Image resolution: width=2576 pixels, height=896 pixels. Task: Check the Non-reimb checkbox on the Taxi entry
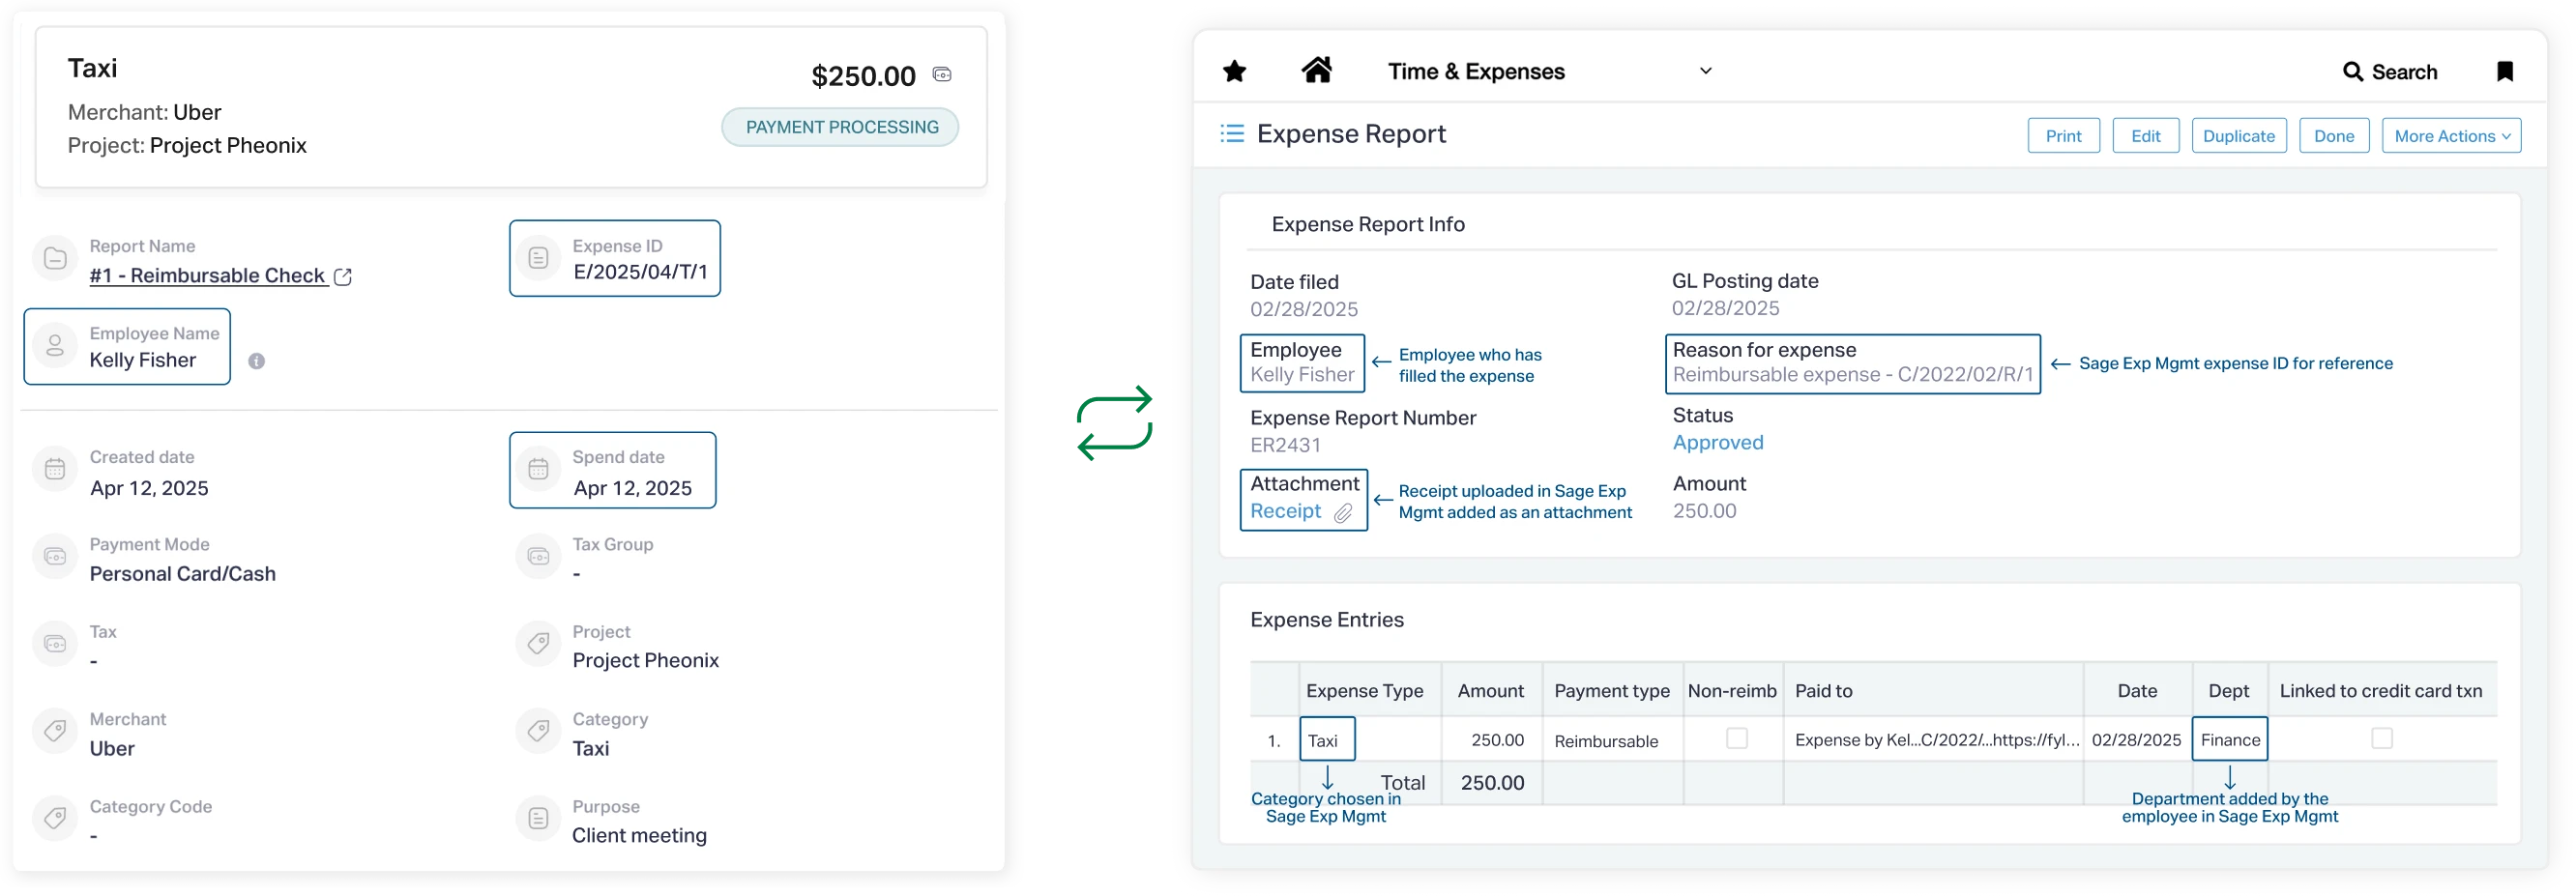[x=1736, y=739]
